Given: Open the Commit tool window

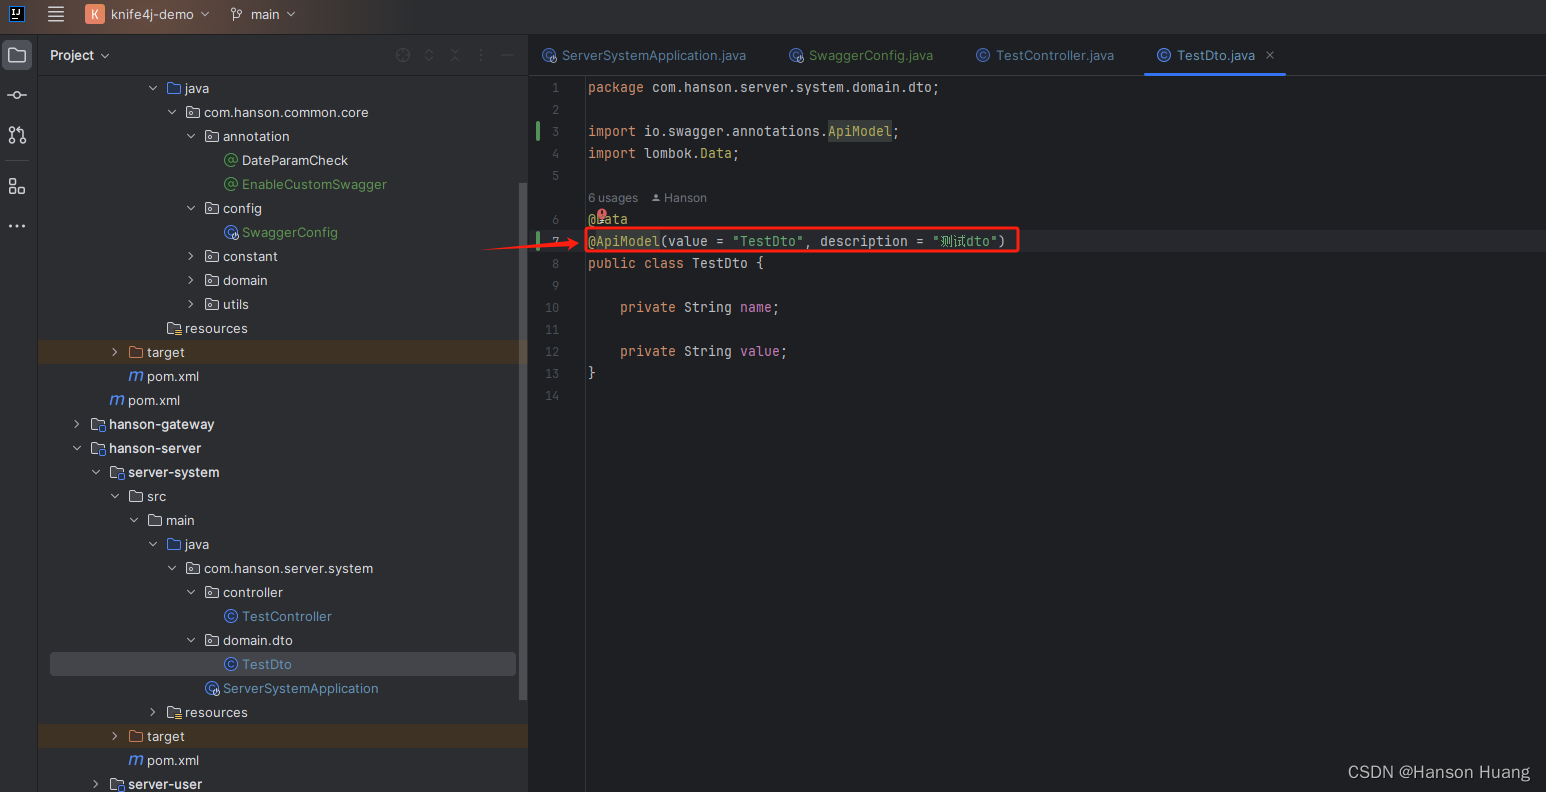Looking at the screenshot, I should pyautogui.click(x=17, y=95).
